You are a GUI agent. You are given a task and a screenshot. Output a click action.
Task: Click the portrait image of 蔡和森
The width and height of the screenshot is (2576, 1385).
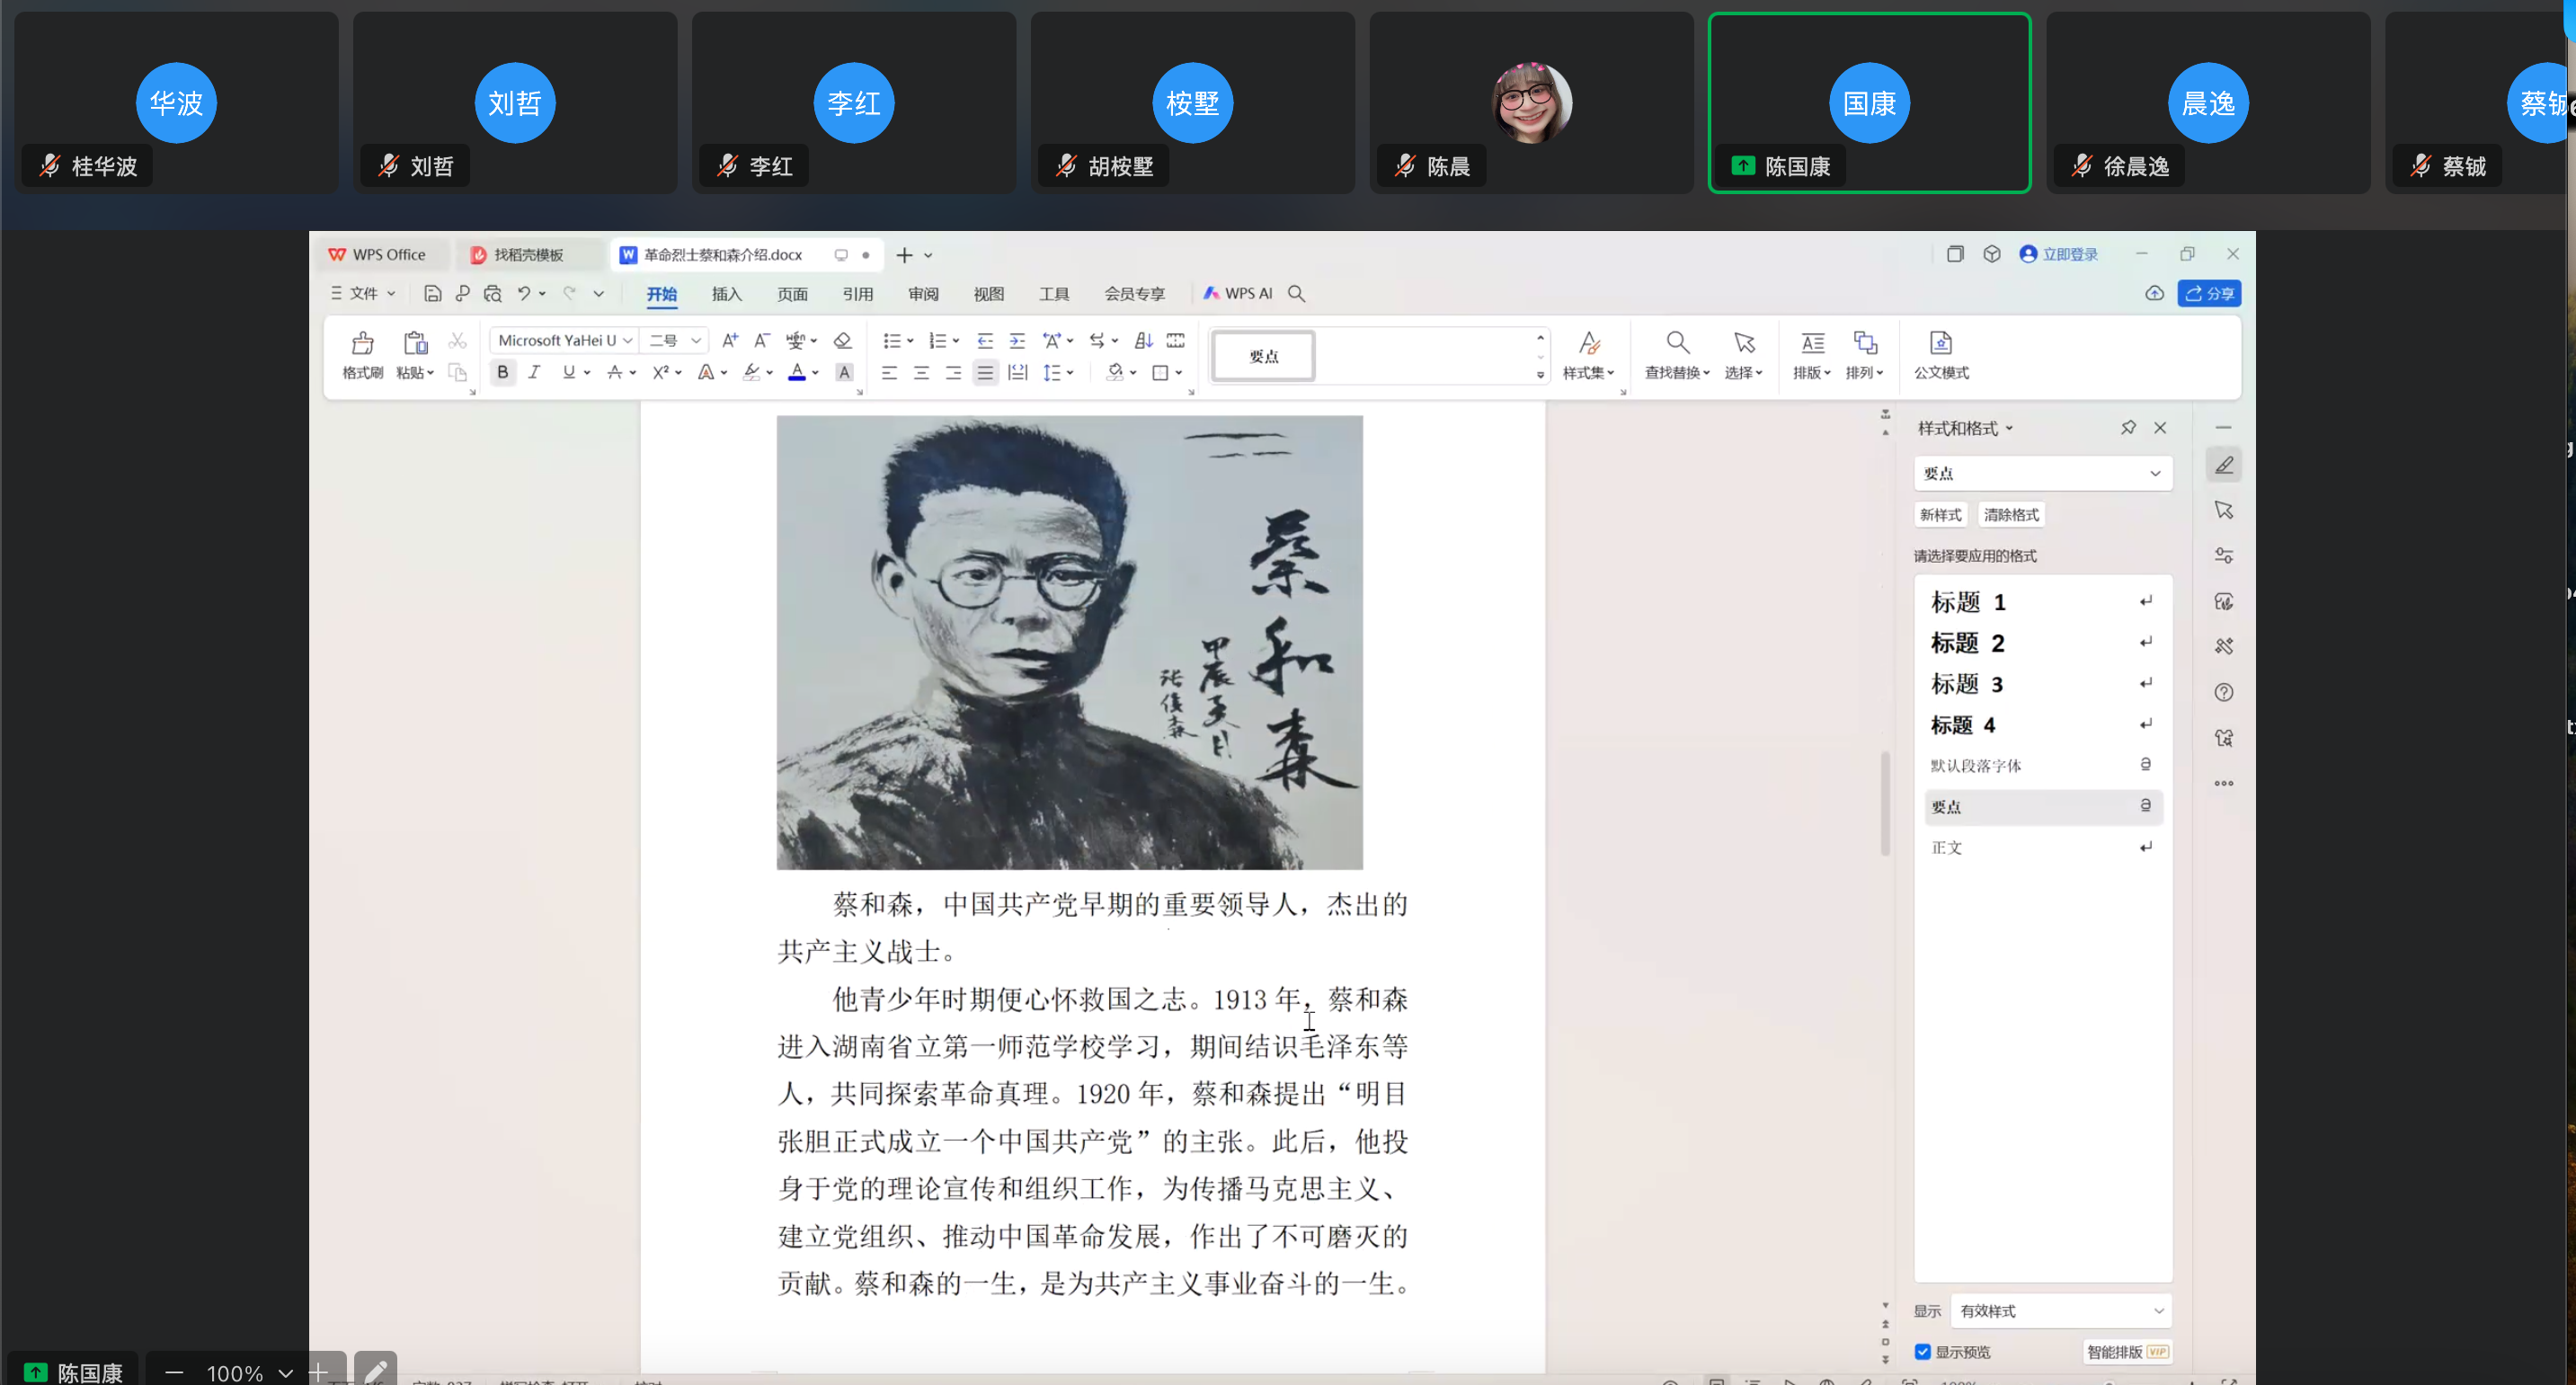[1069, 642]
